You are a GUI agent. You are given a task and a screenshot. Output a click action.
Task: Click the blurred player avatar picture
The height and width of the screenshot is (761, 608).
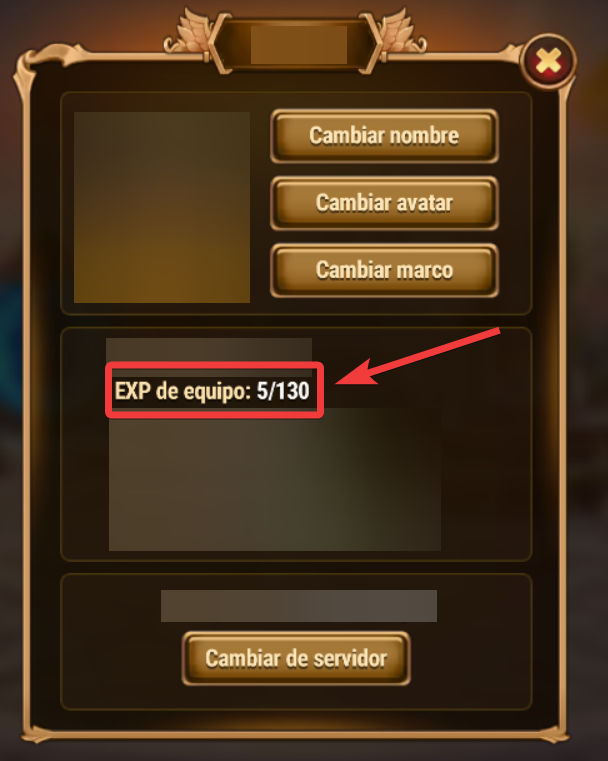click(162, 207)
